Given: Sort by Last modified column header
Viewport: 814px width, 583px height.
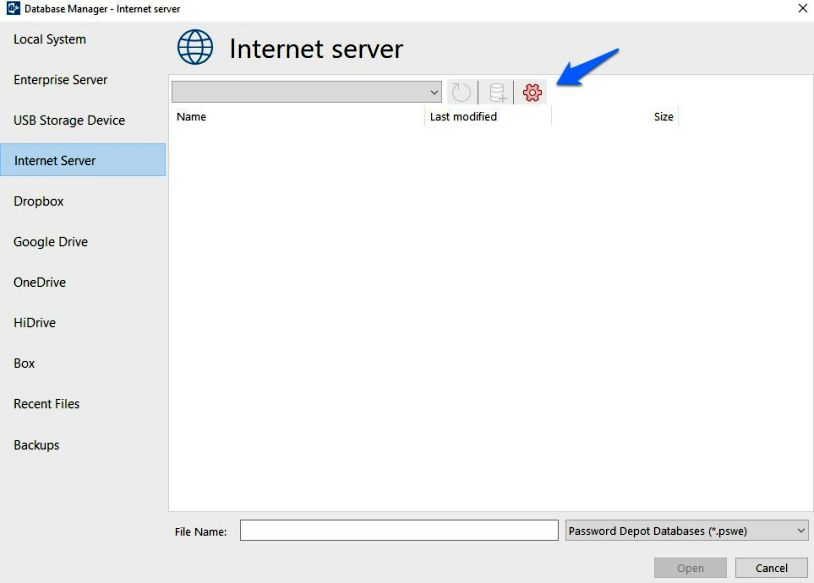Looking at the screenshot, I should (488, 117).
